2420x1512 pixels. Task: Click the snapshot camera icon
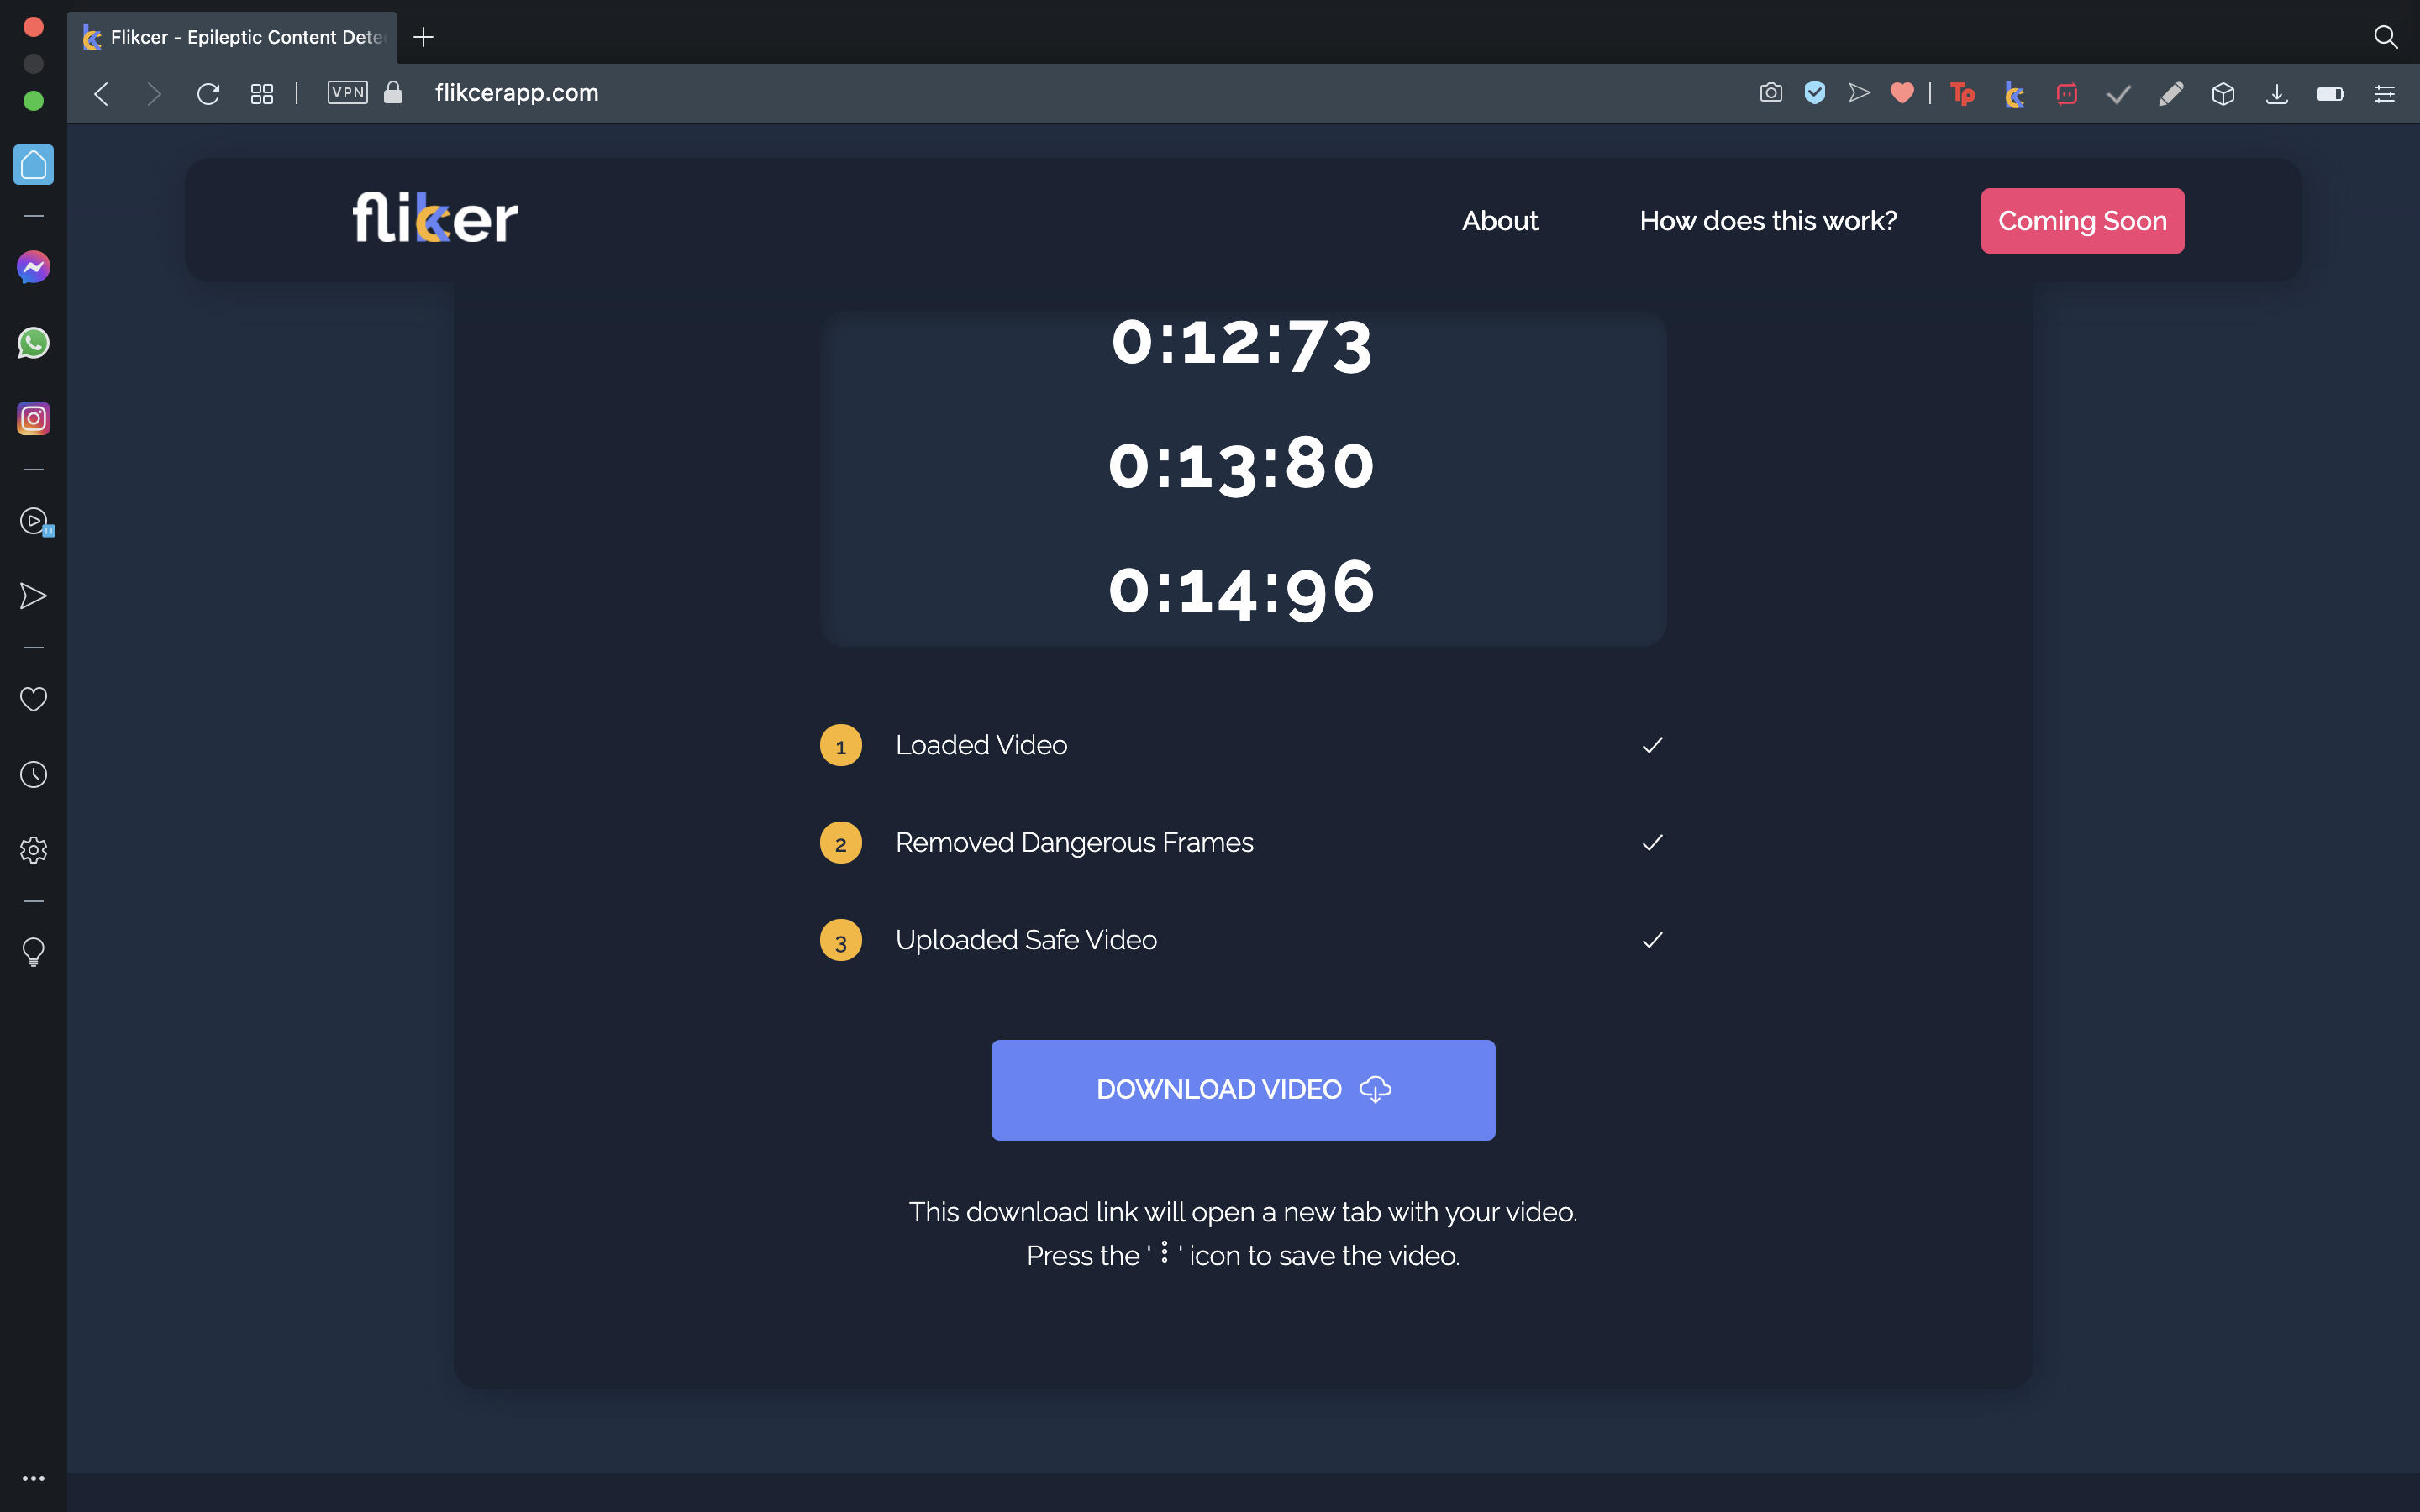point(1770,93)
